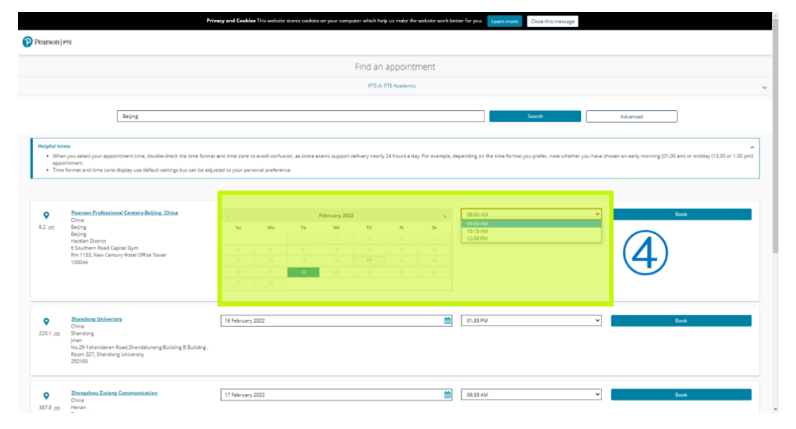
Task: Focus the Beijing location search field
Action: click(x=301, y=116)
